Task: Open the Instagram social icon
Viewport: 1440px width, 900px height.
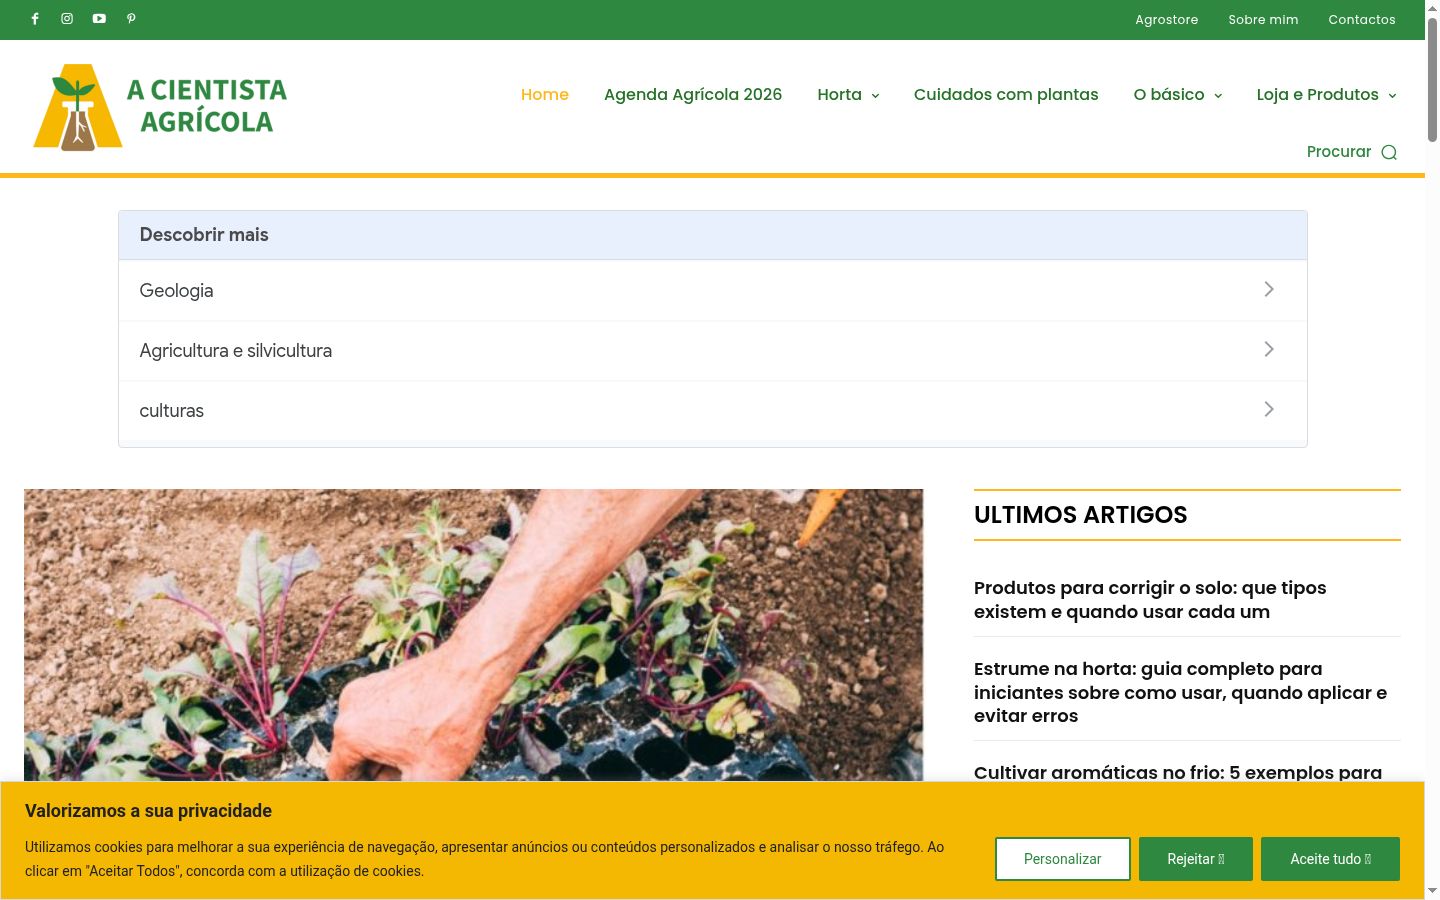Action: (x=67, y=19)
